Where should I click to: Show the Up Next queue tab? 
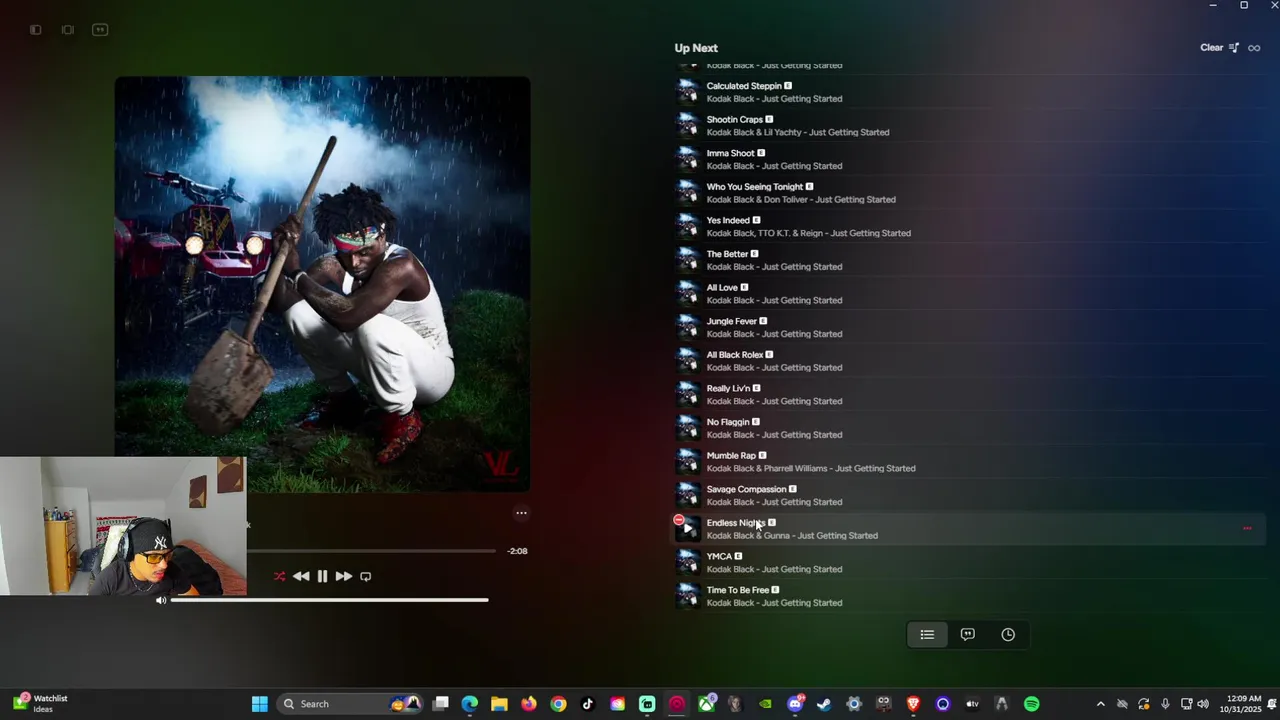(x=927, y=634)
